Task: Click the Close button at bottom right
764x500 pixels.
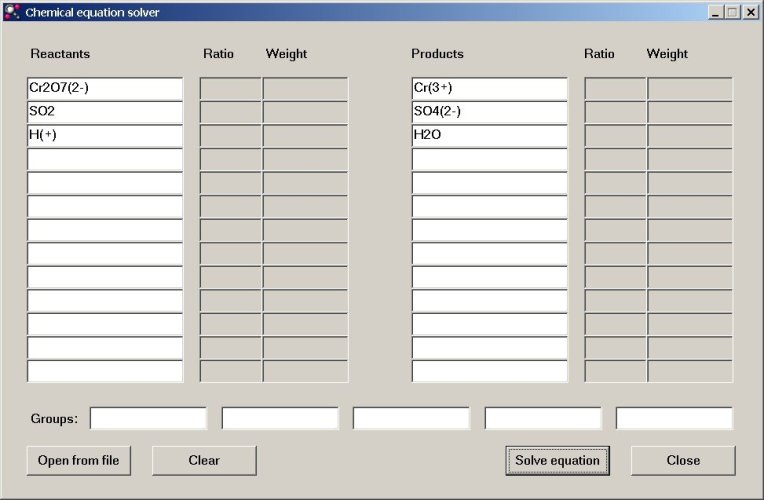Action: tap(683, 461)
